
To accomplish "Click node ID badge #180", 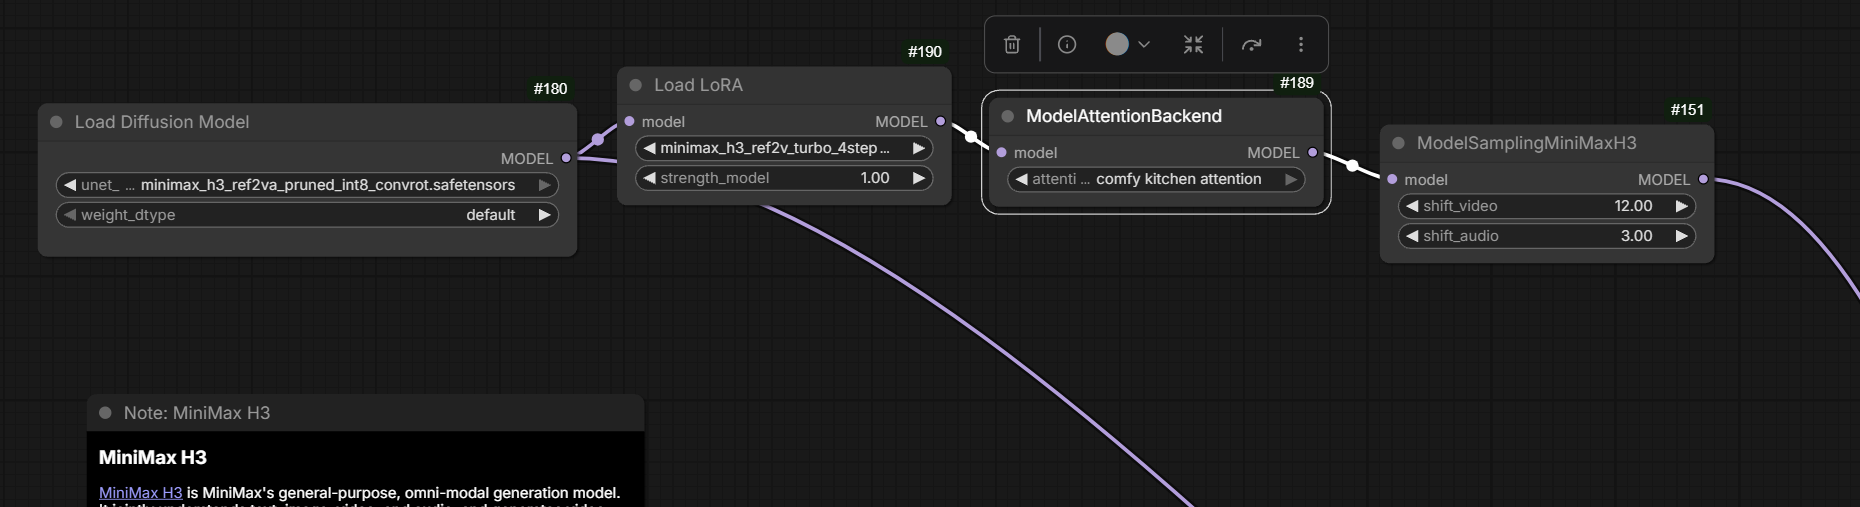I will coord(550,89).
